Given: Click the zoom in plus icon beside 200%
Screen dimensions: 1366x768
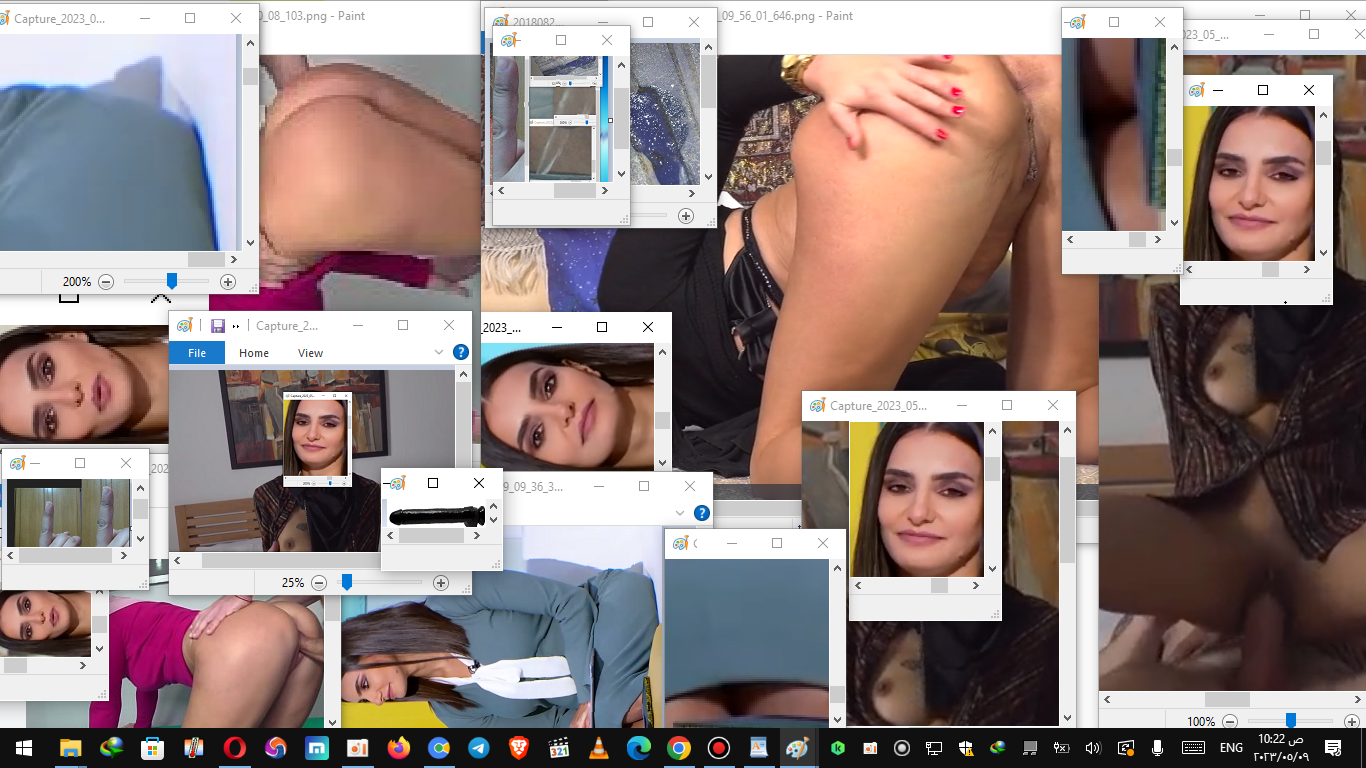Looking at the screenshot, I should pos(228,281).
